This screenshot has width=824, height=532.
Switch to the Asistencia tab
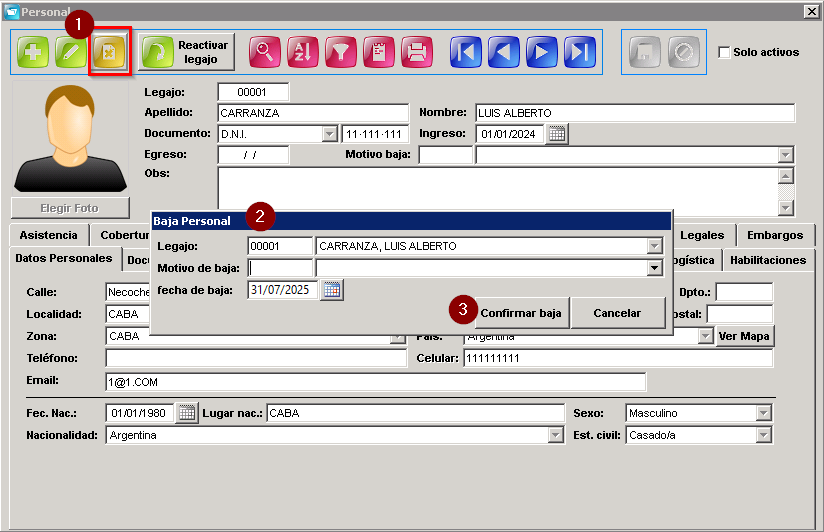coord(48,235)
